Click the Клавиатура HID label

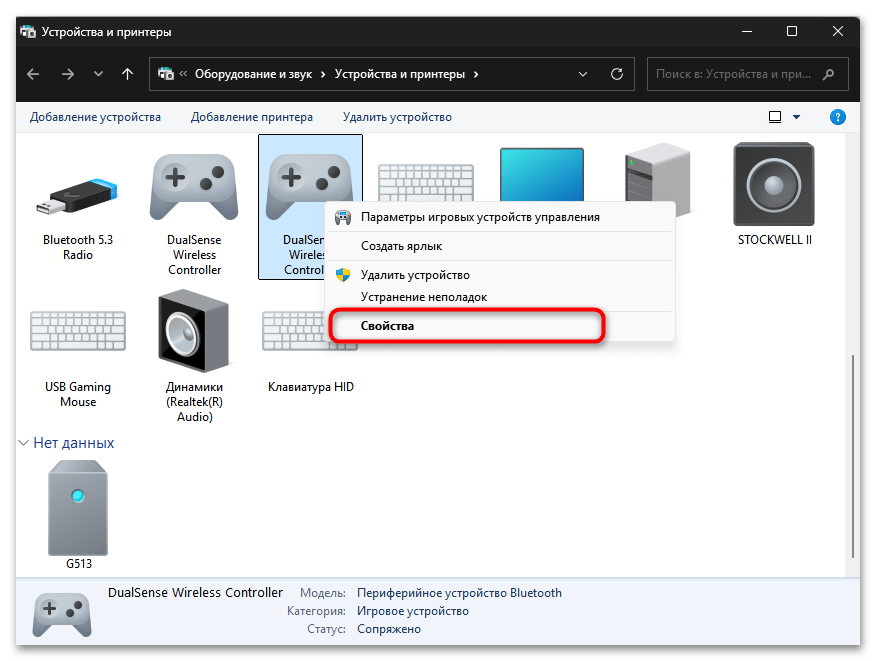click(x=311, y=387)
